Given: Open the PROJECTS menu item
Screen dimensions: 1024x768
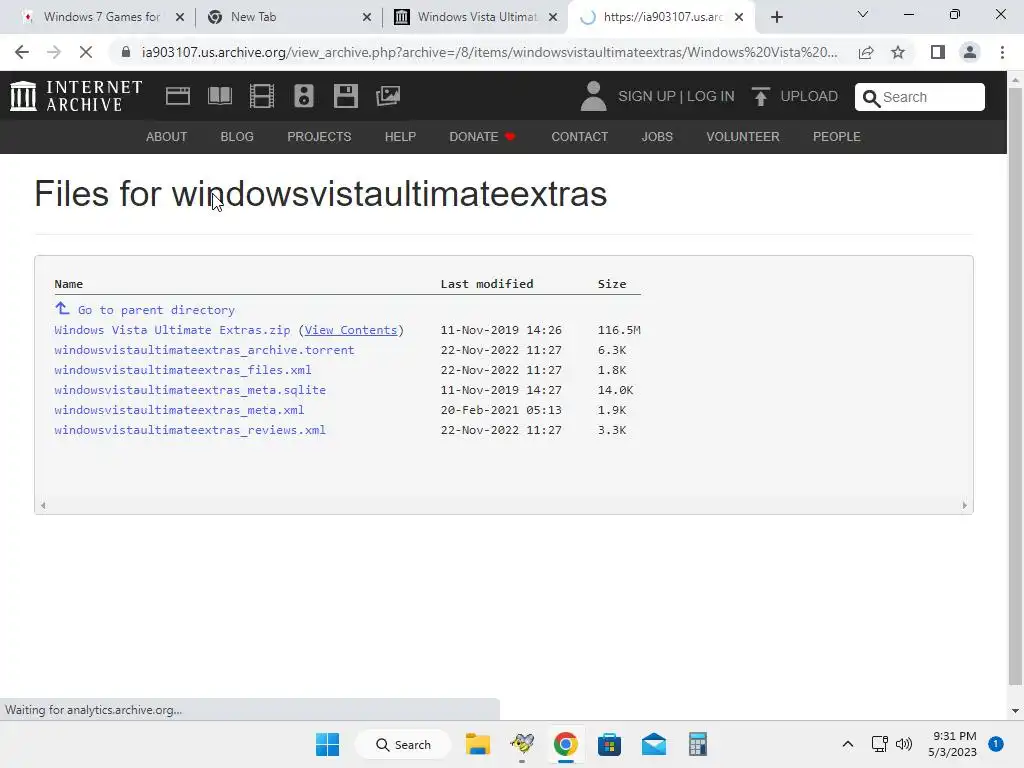Looking at the screenshot, I should pyautogui.click(x=319, y=137).
